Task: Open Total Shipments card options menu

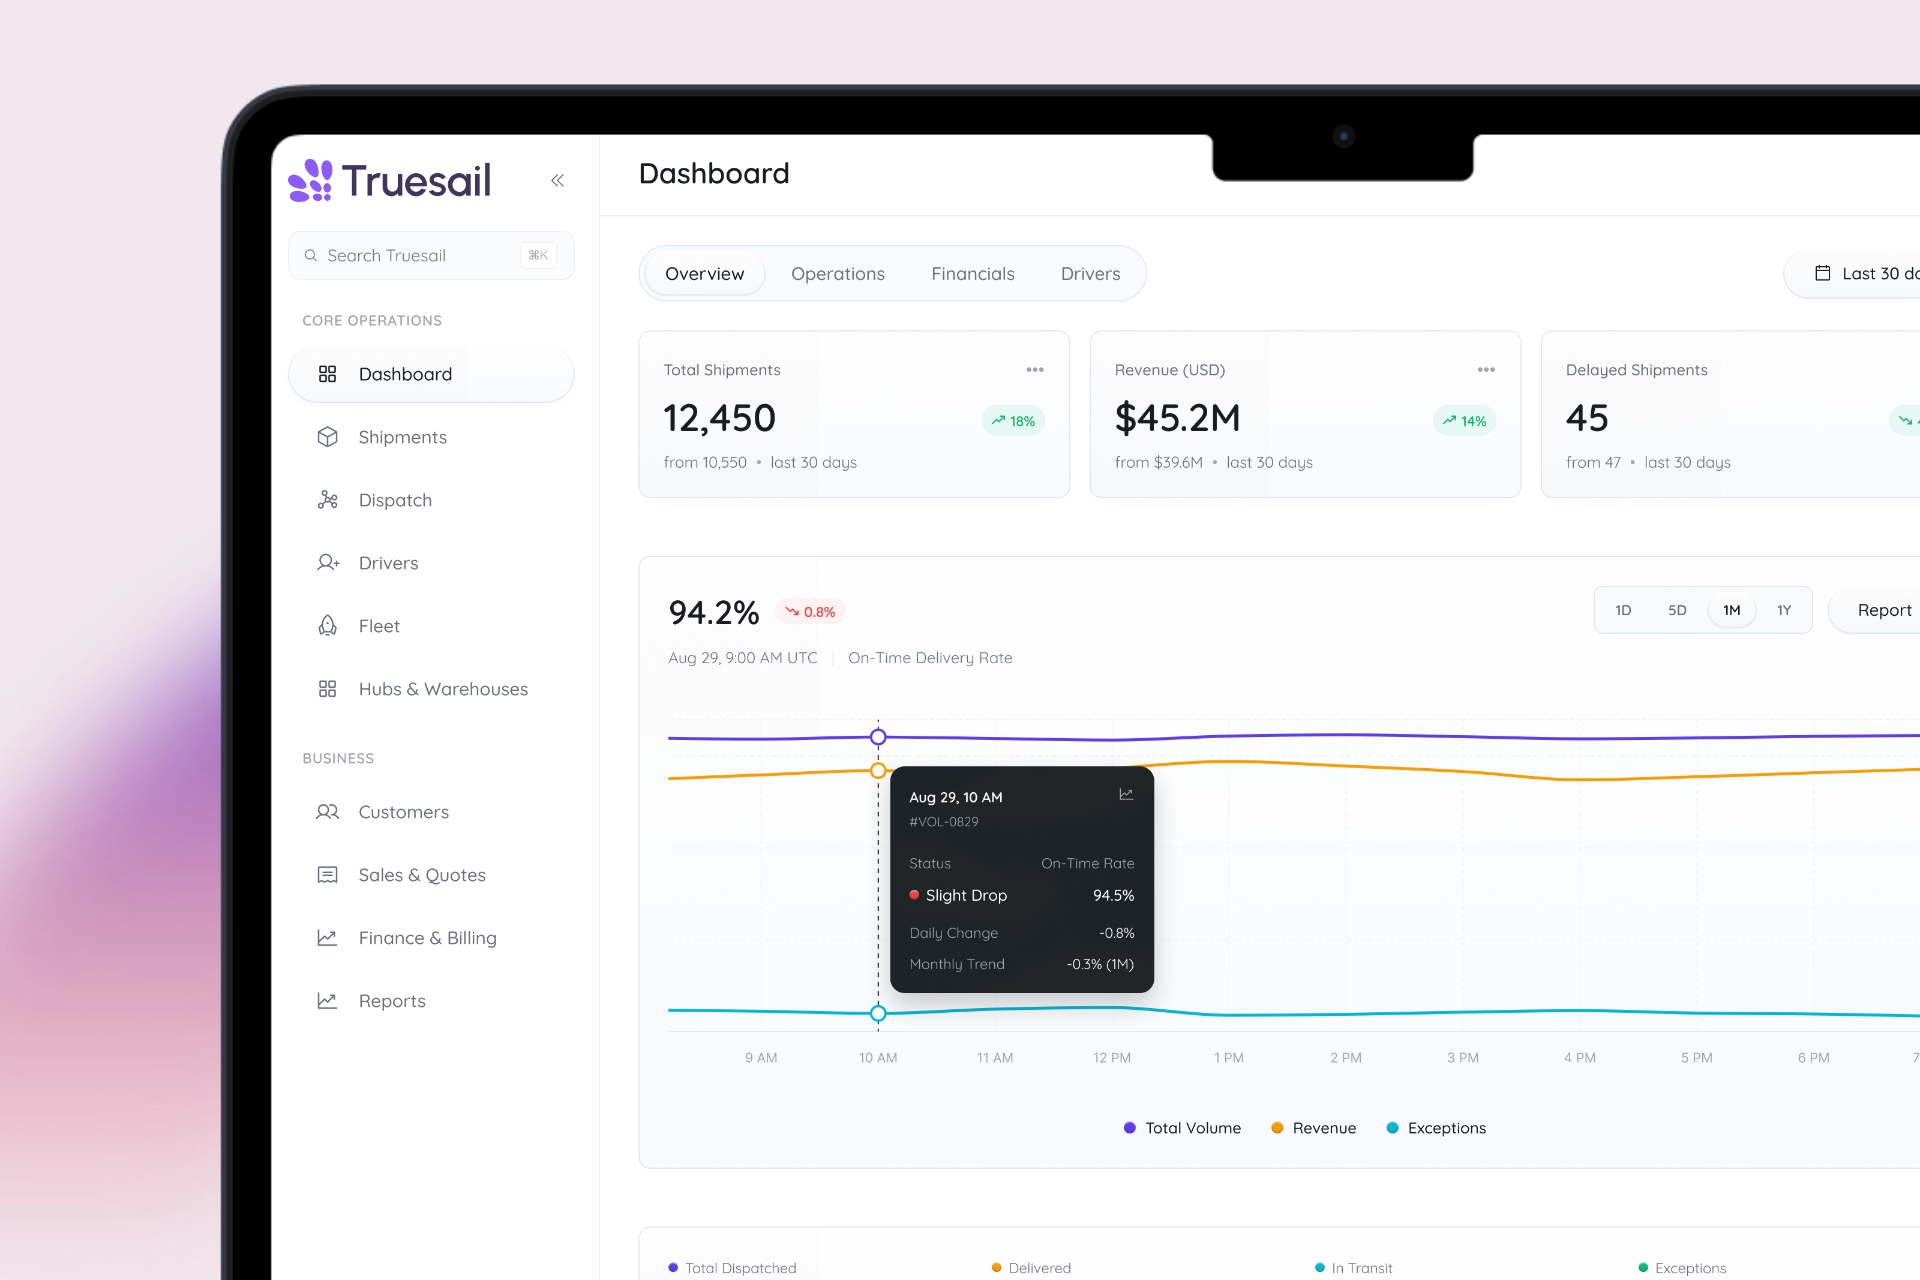Action: pos(1035,370)
